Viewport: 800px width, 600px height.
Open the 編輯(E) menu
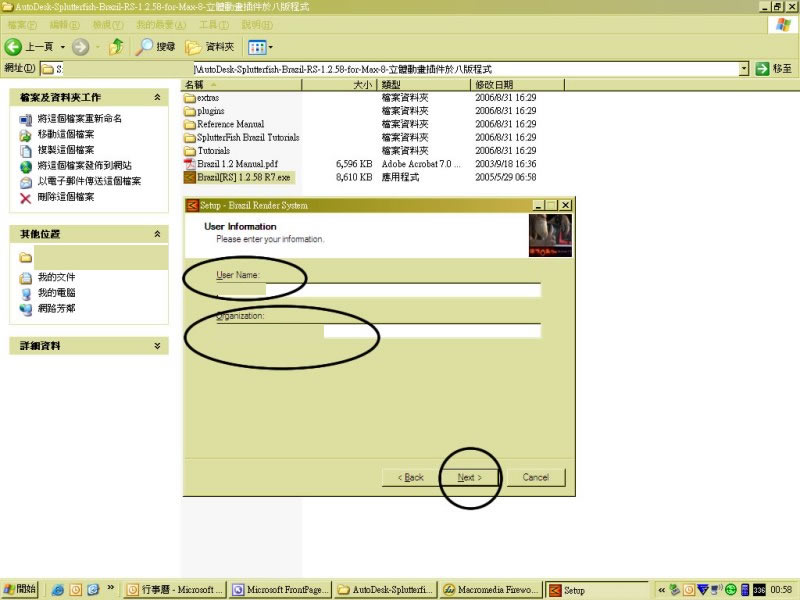point(65,24)
